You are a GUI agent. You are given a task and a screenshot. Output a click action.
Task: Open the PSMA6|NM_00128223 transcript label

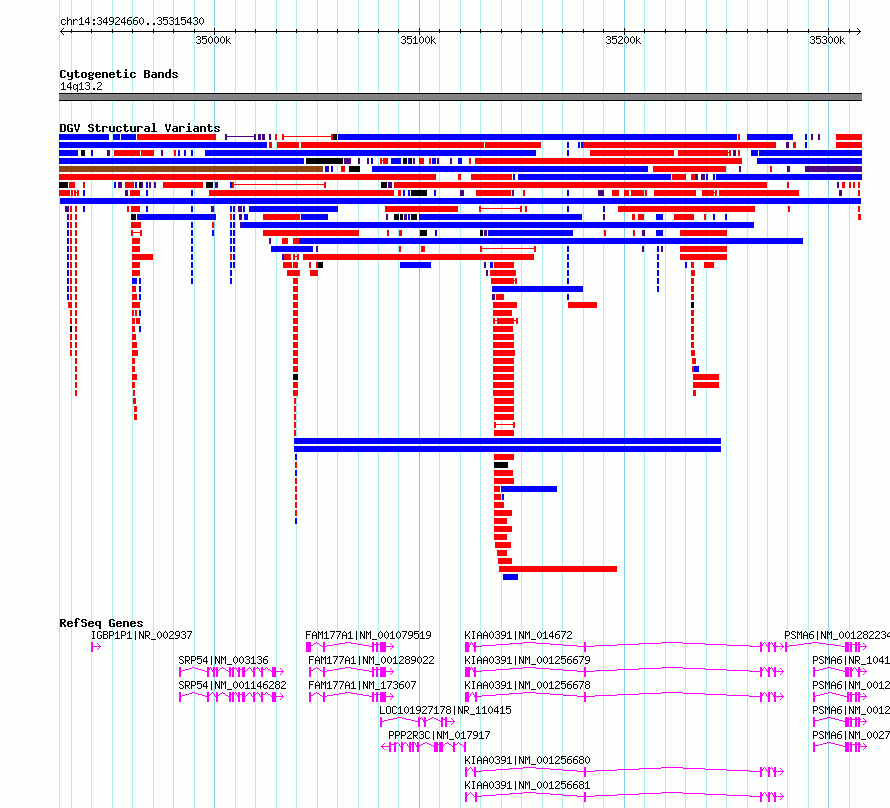tap(837, 635)
